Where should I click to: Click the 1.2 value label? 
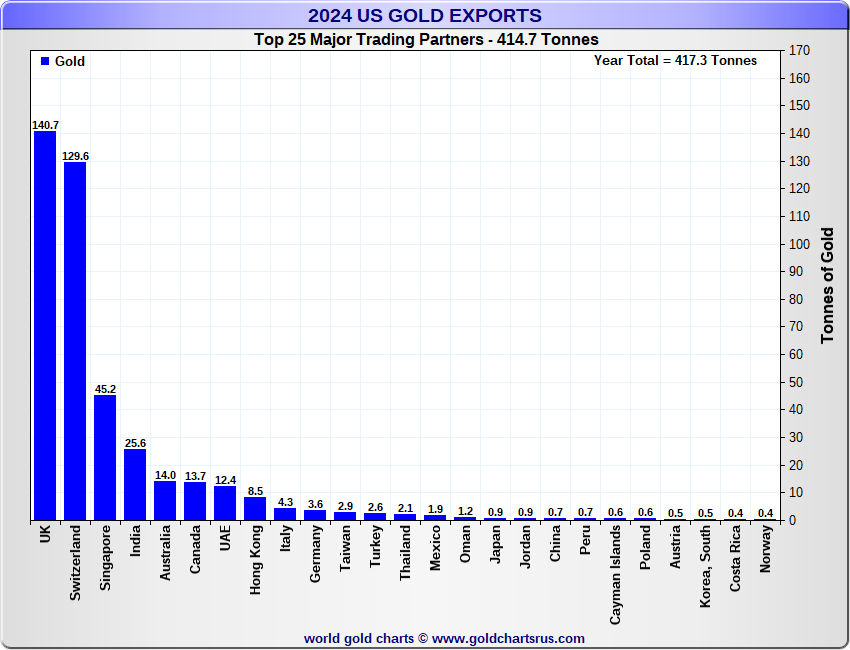pos(465,511)
